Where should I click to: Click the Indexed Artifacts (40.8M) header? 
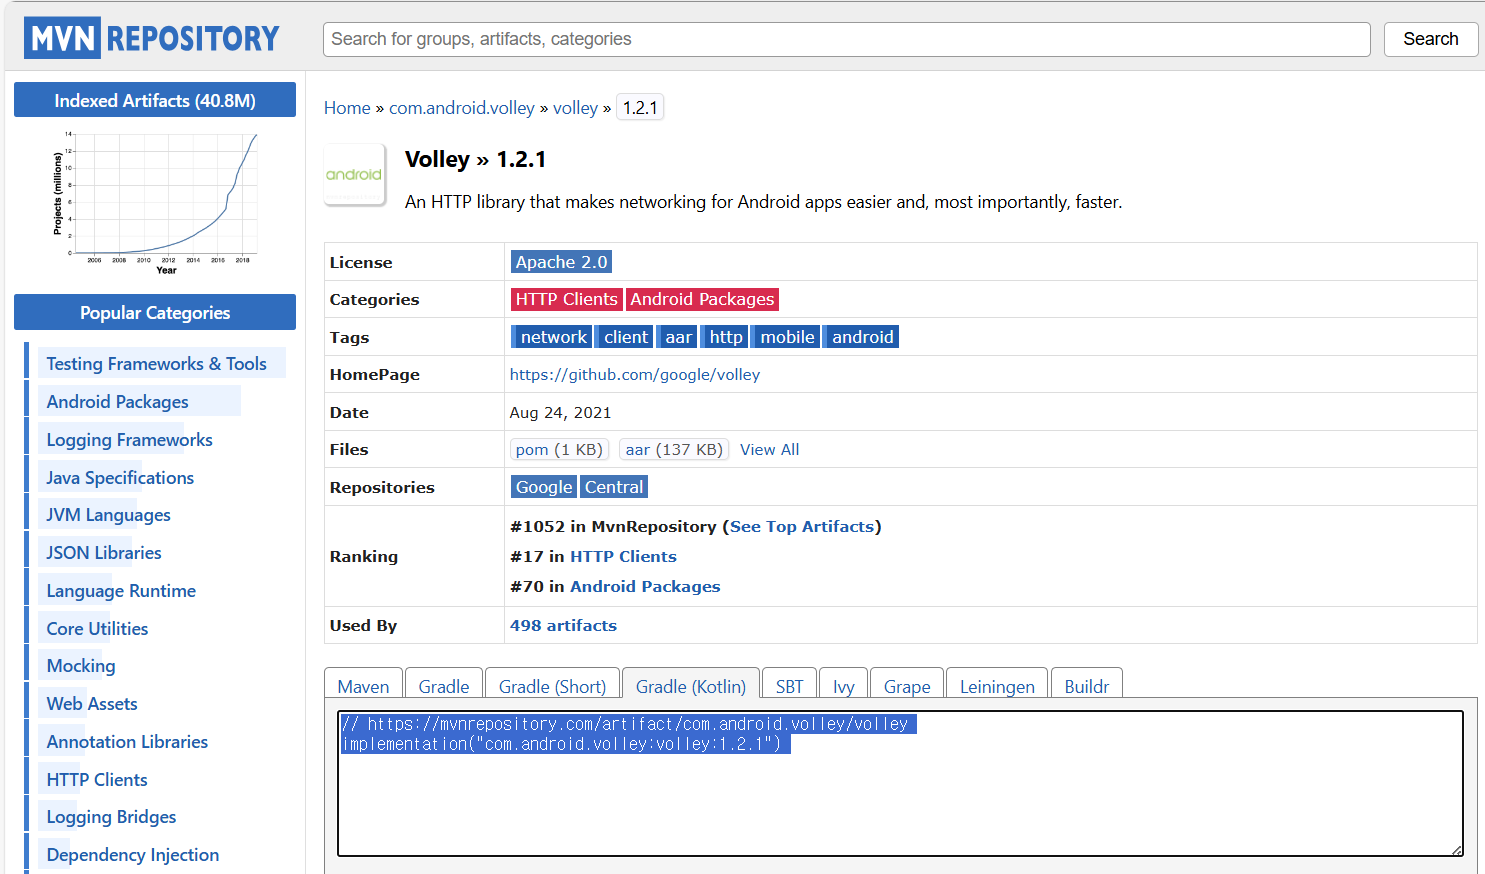tap(155, 100)
